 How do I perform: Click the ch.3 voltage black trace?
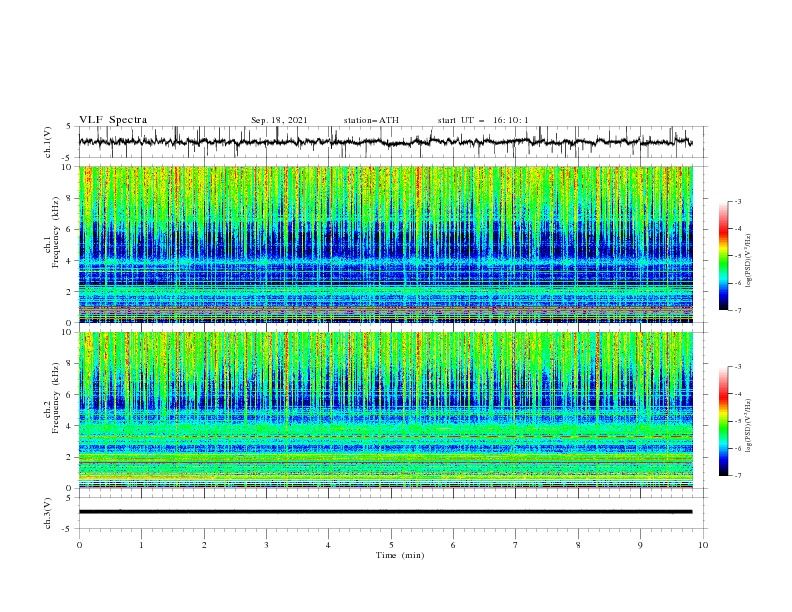pos(385,512)
